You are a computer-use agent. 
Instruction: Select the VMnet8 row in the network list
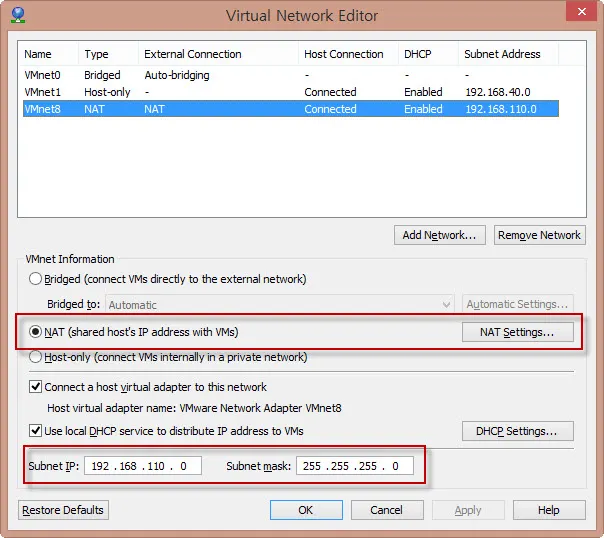pos(291,109)
